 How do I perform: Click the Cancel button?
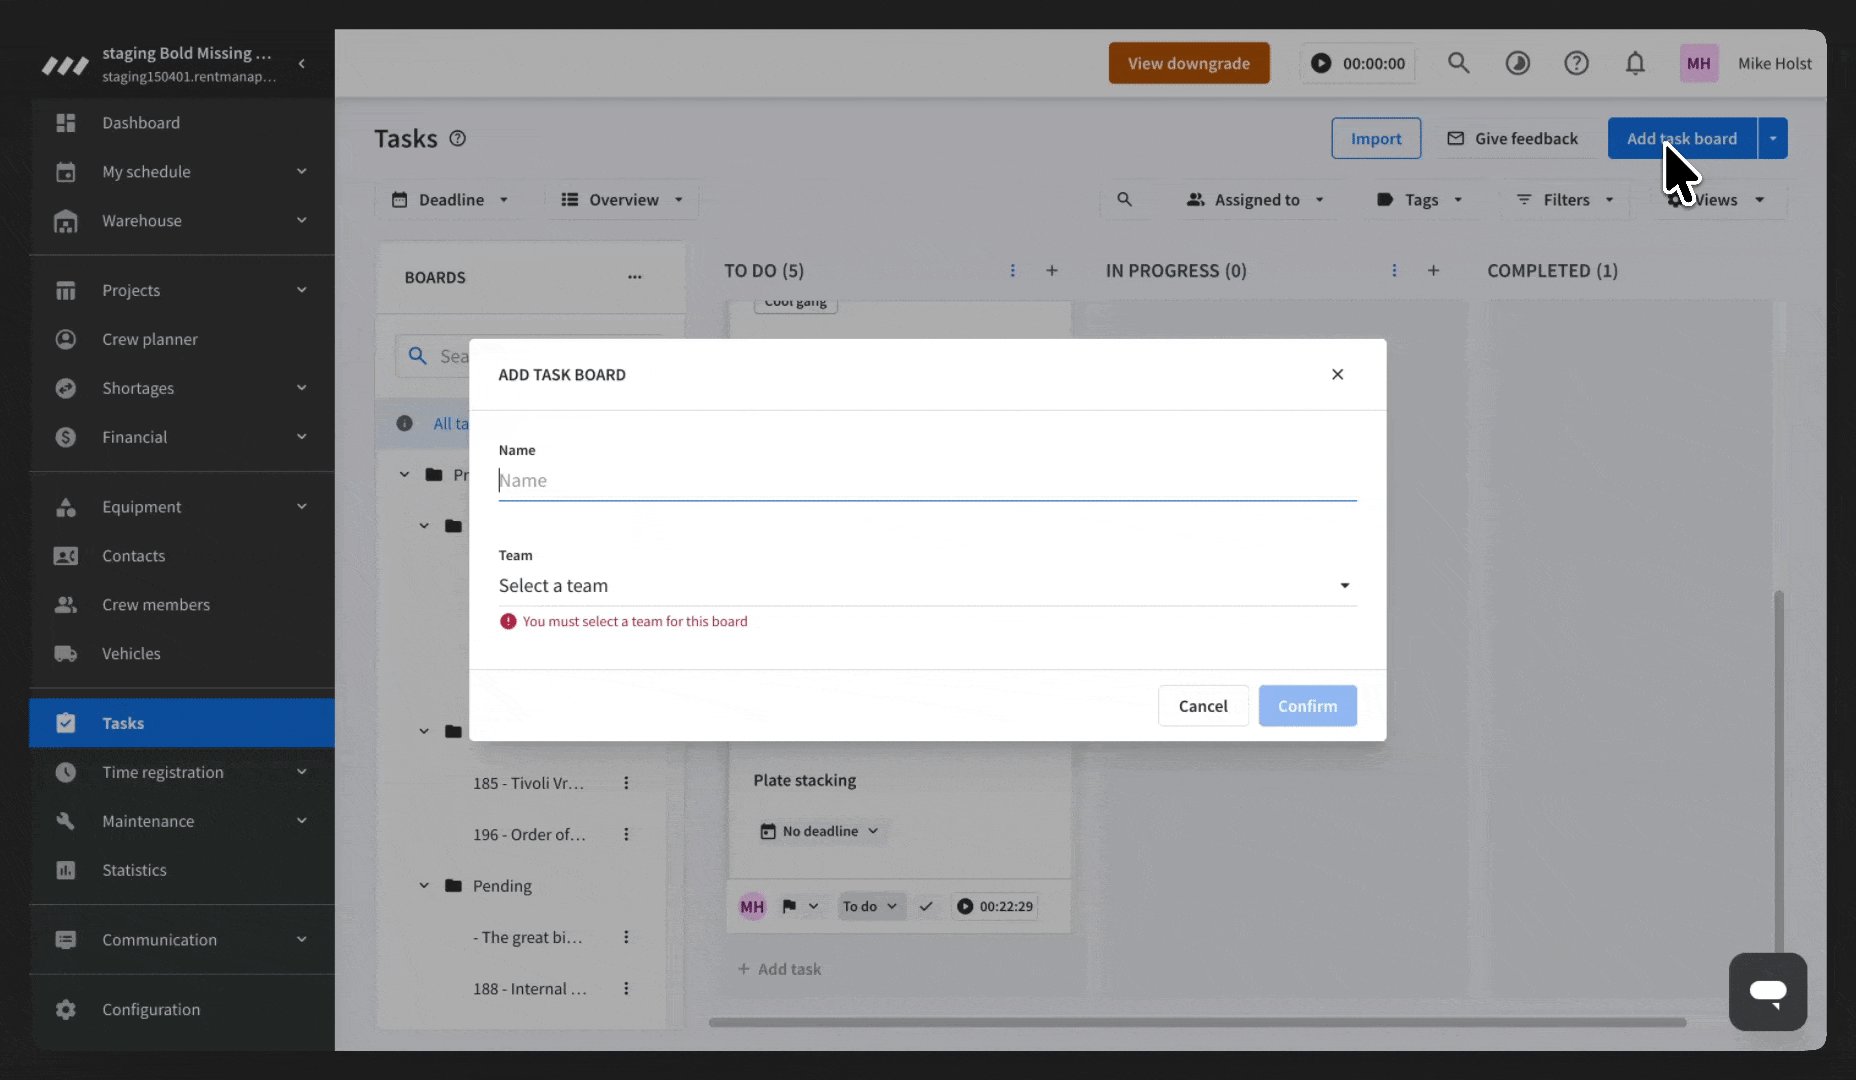point(1203,706)
